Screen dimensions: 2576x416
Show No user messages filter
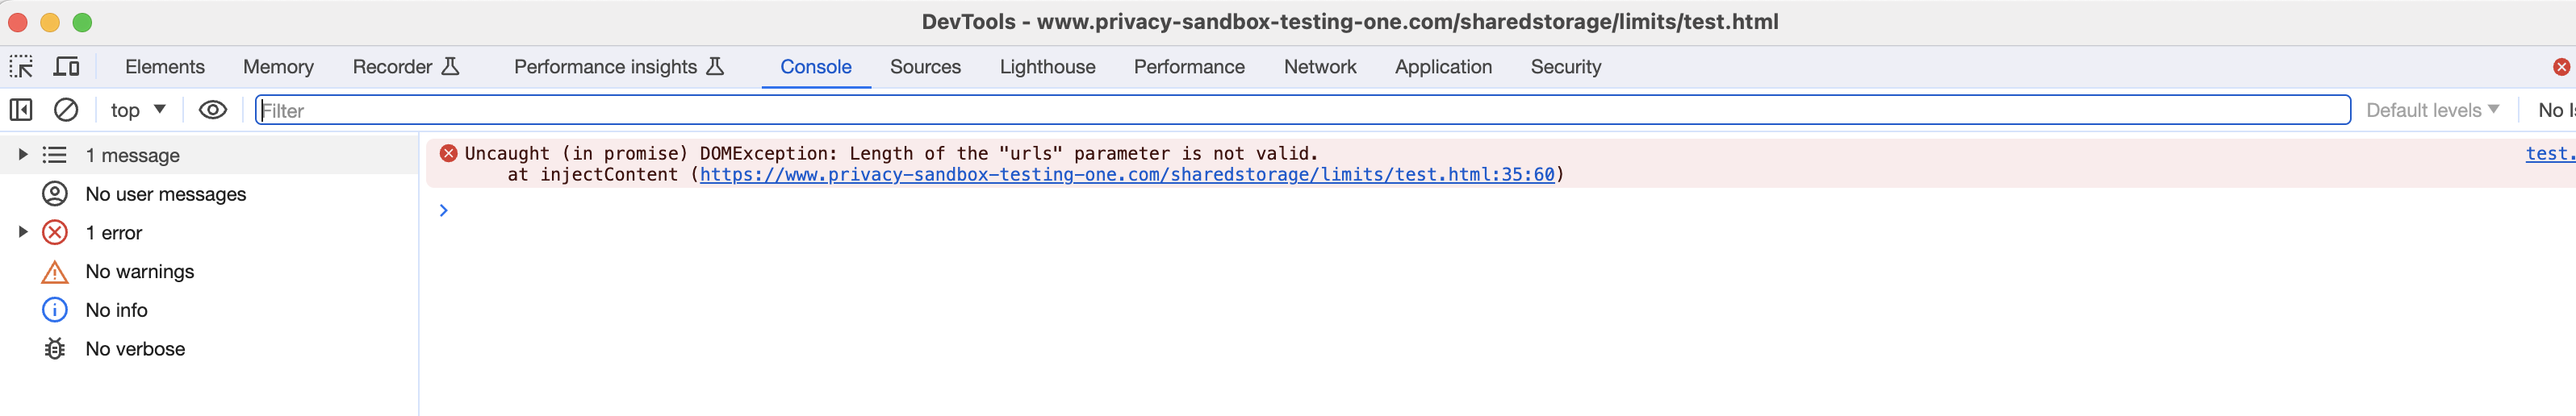(x=166, y=194)
